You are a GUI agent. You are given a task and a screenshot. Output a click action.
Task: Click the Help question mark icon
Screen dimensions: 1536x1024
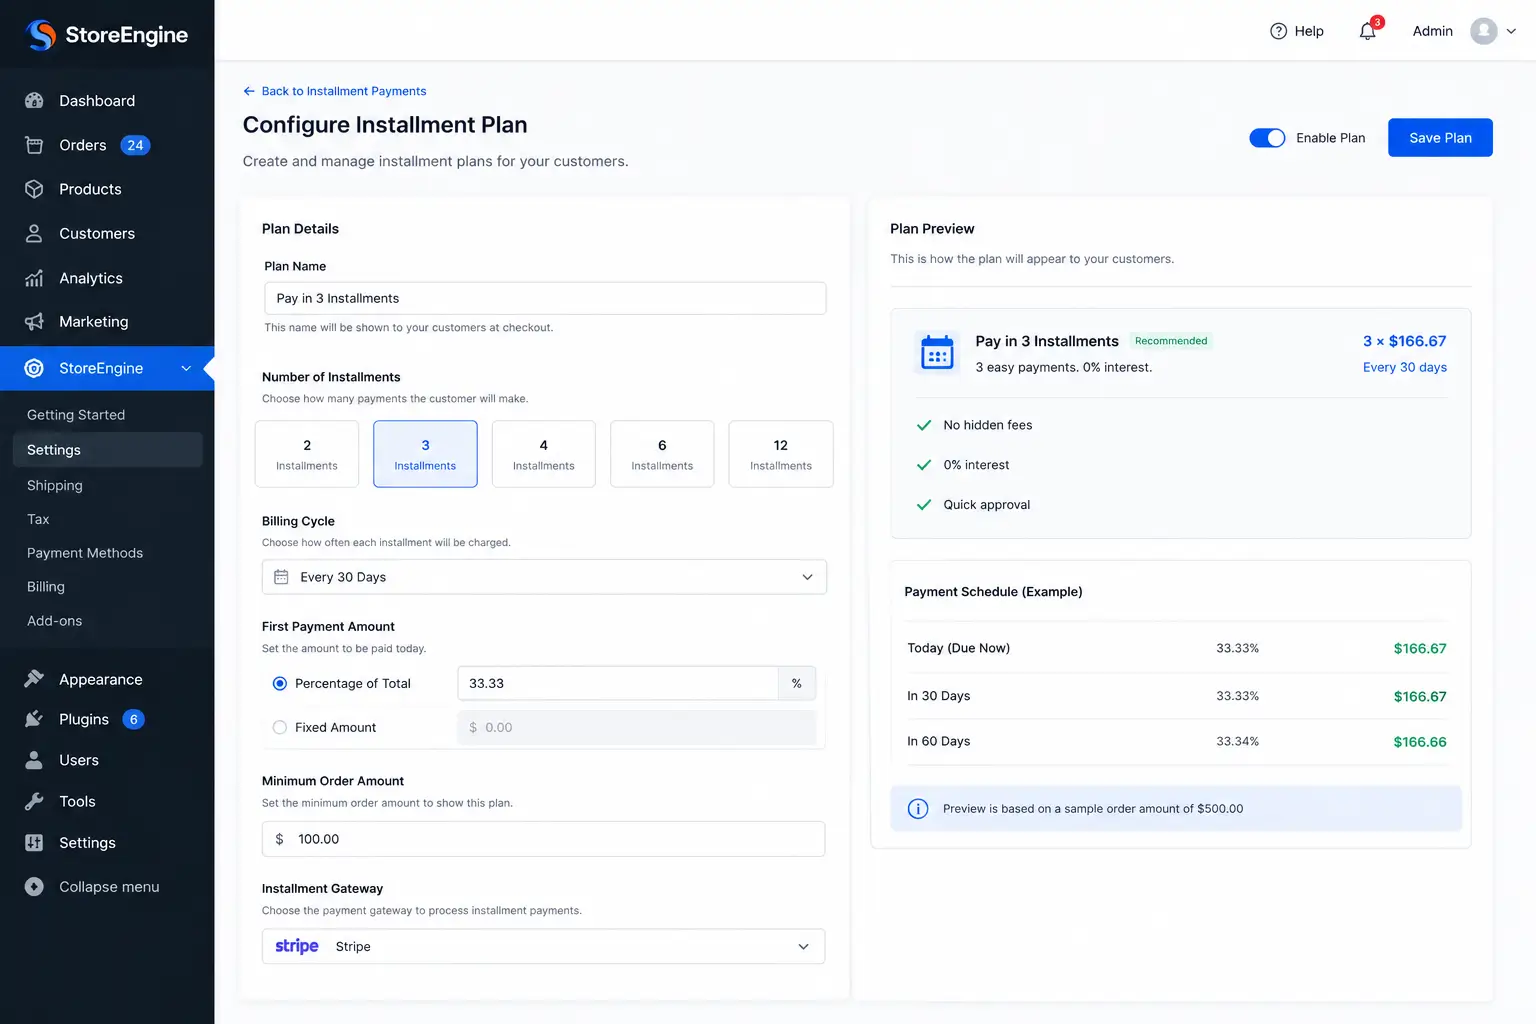tap(1278, 31)
